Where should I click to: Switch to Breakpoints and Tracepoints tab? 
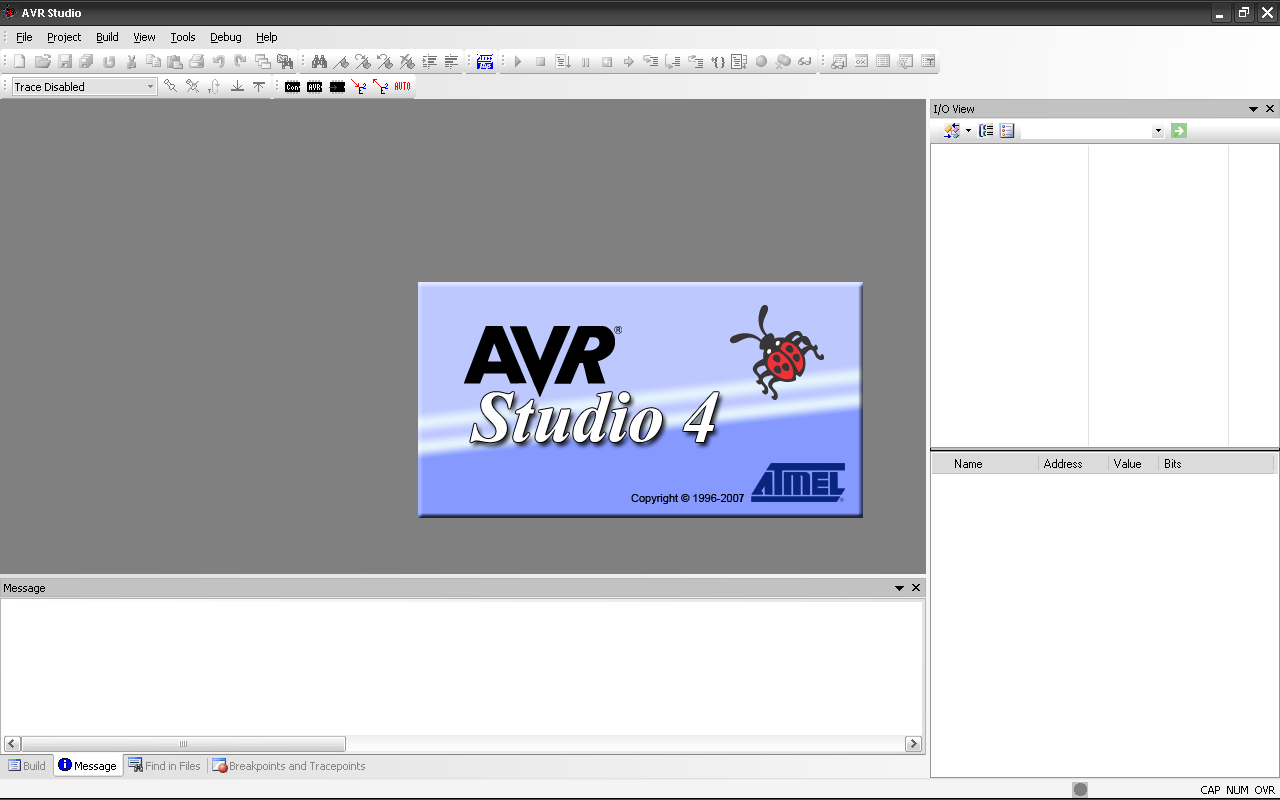288,766
